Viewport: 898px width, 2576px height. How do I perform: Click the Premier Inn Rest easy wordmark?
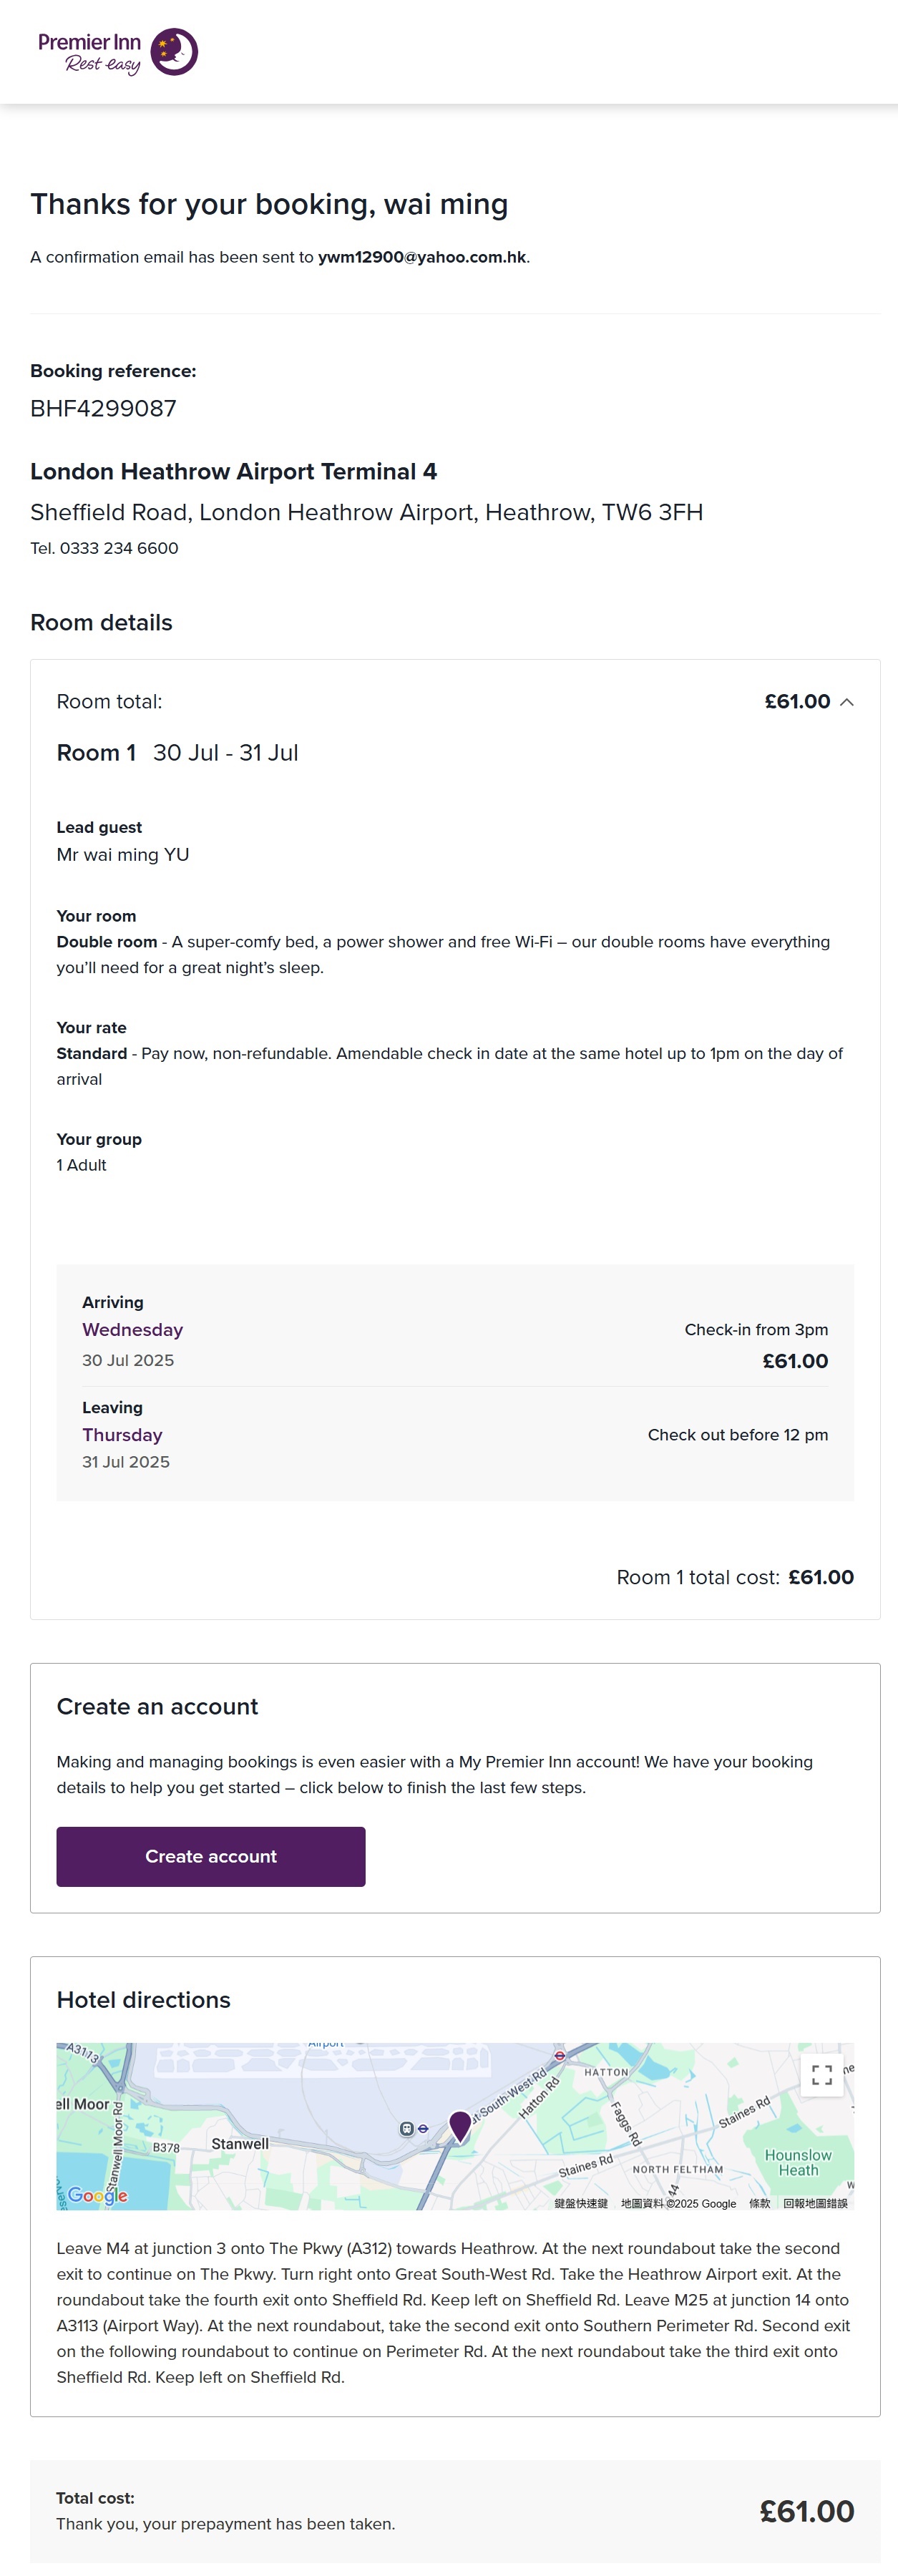click(x=90, y=53)
